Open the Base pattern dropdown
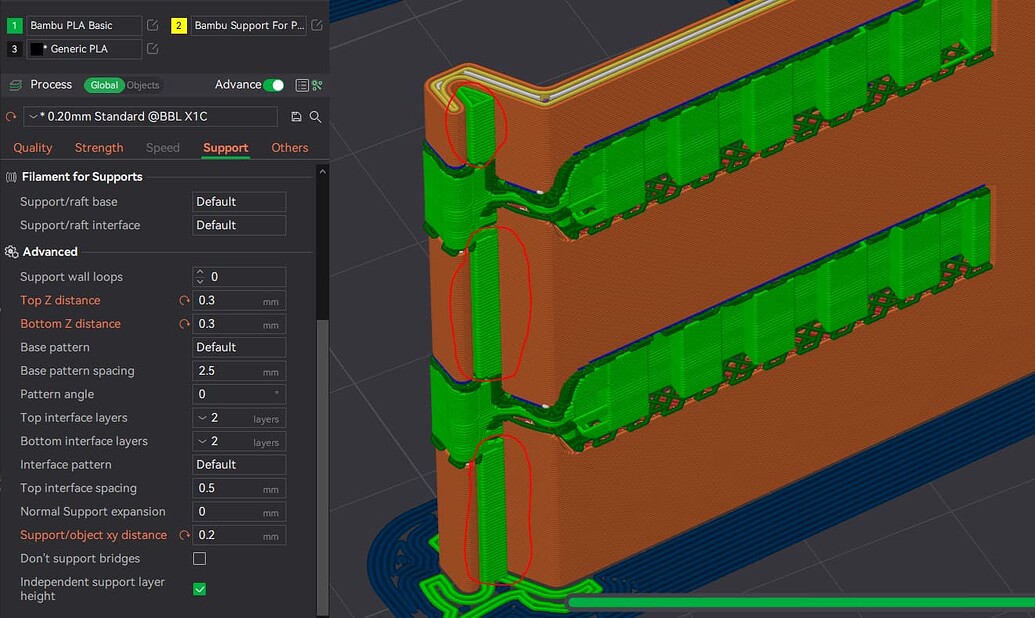The height and width of the screenshot is (618, 1035). click(239, 347)
